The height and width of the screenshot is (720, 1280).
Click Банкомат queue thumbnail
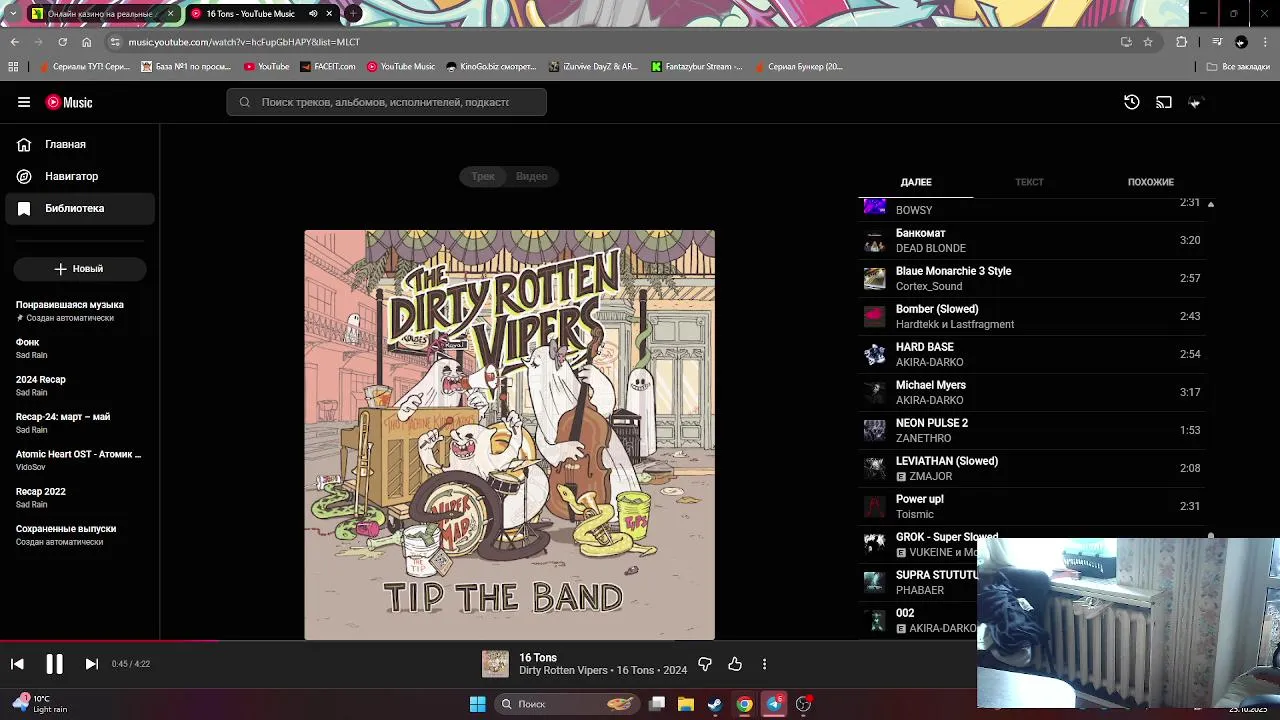pyautogui.click(x=875, y=240)
